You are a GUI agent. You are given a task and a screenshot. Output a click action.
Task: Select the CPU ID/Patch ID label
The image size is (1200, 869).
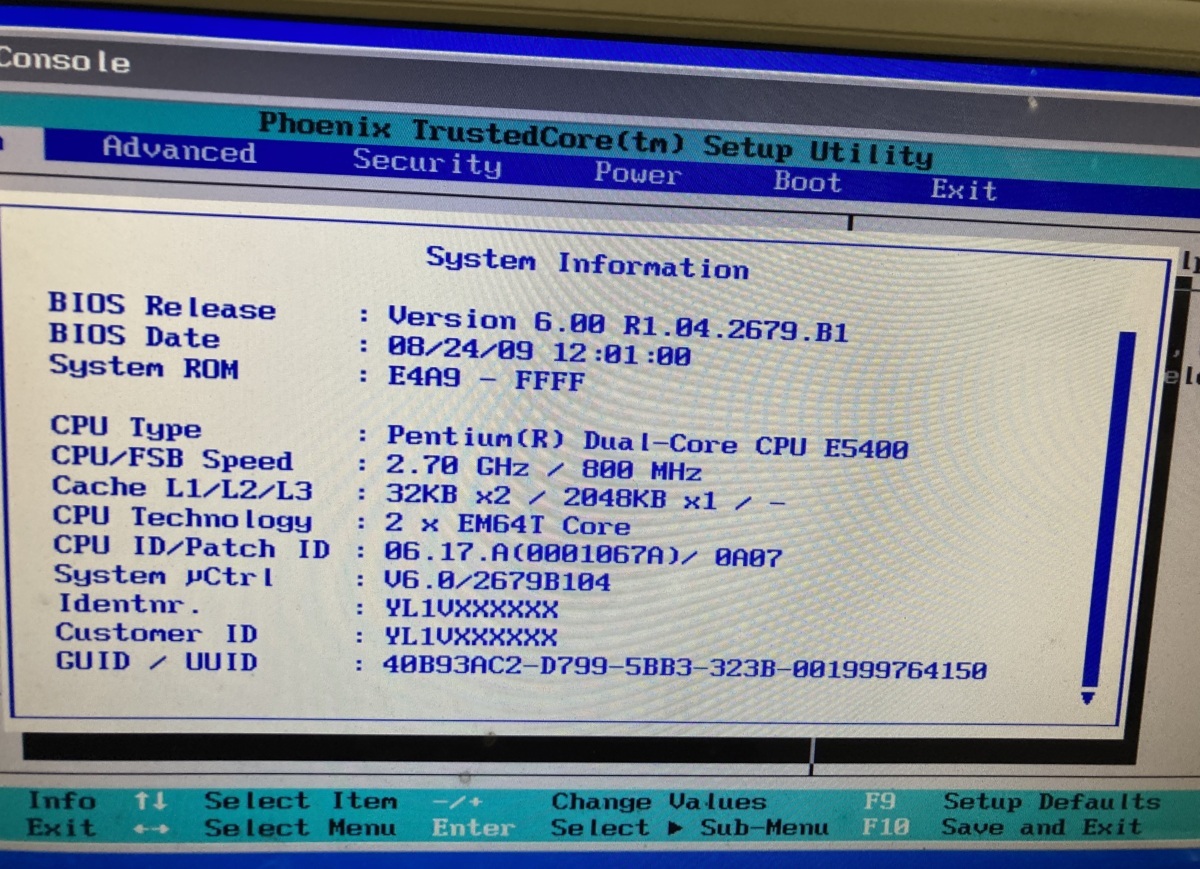(192, 547)
